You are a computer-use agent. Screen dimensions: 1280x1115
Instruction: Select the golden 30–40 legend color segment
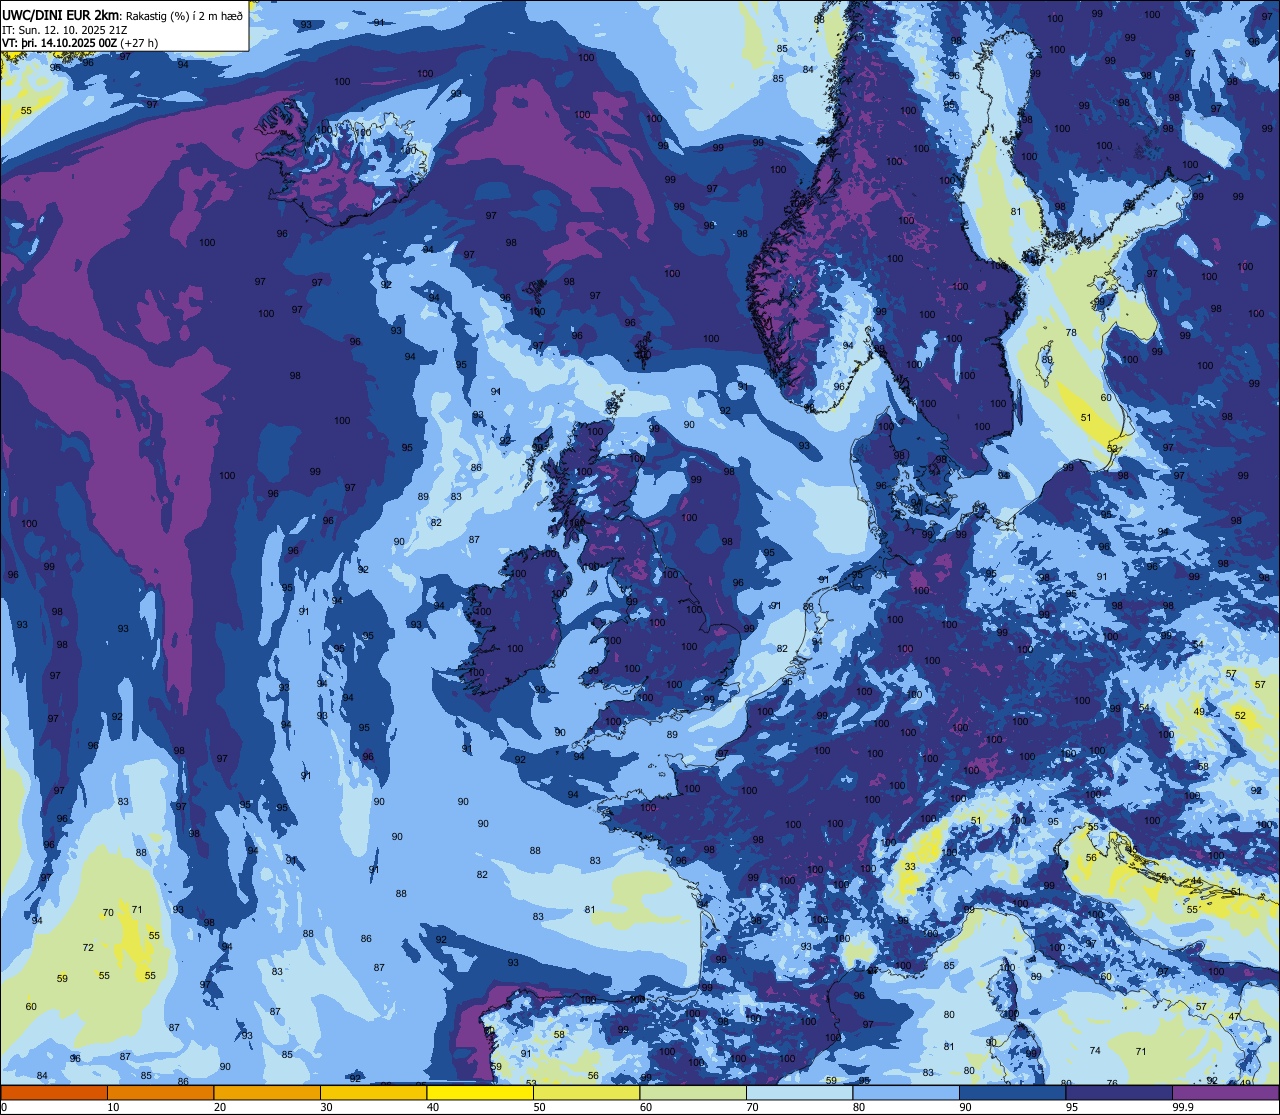click(x=373, y=1093)
